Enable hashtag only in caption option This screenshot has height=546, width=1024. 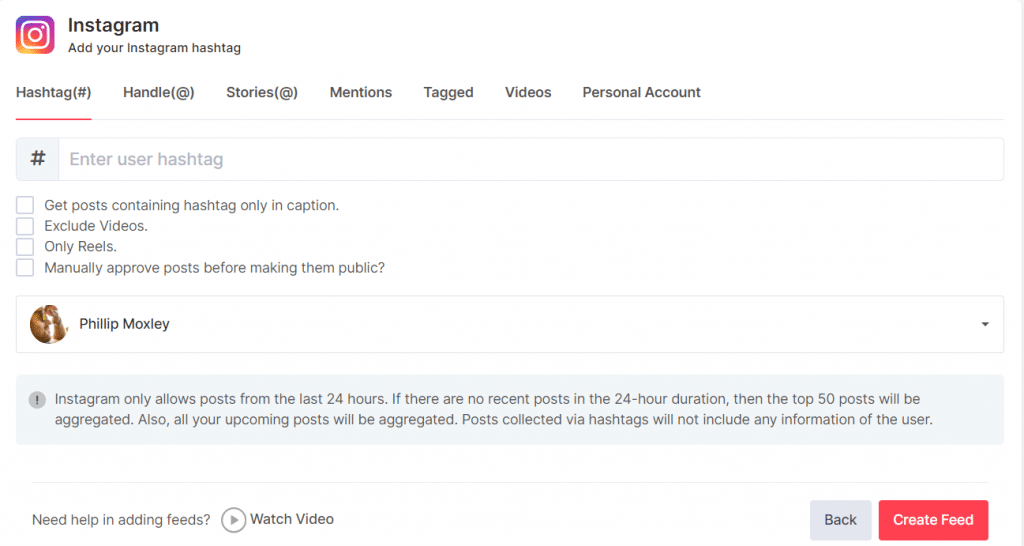25,205
